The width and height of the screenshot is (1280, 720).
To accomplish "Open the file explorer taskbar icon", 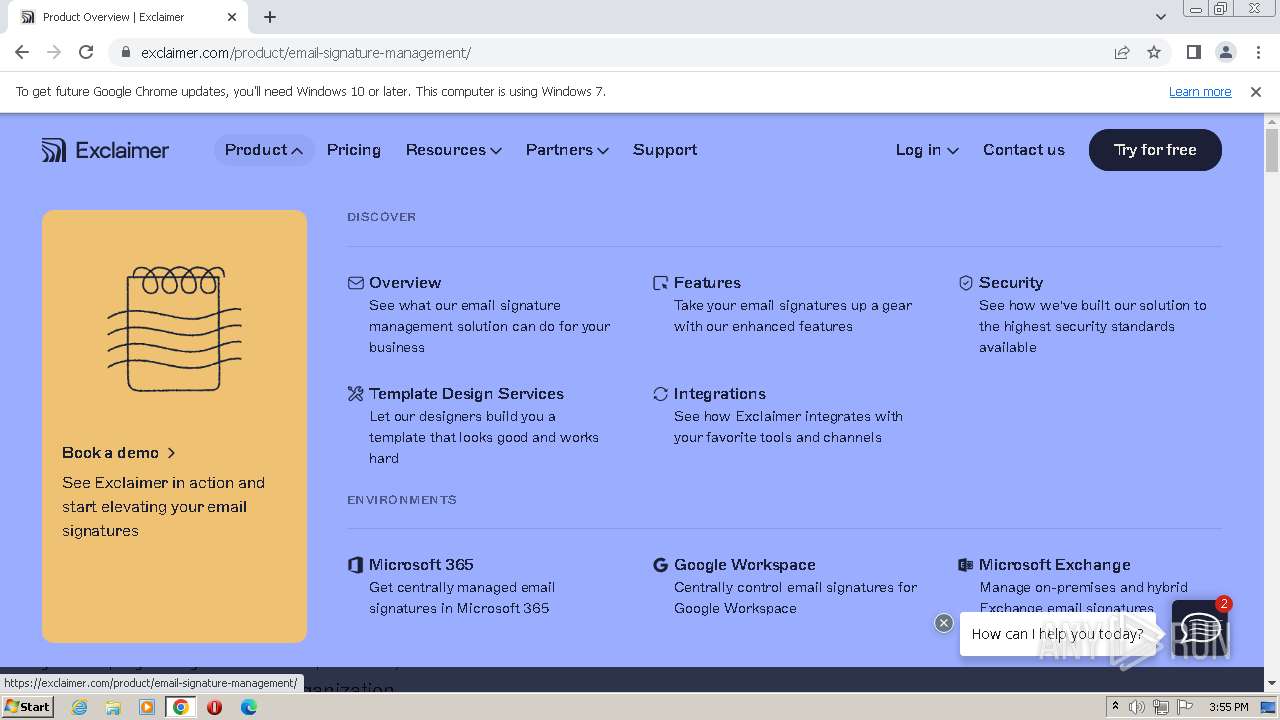I will pos(113,707).
